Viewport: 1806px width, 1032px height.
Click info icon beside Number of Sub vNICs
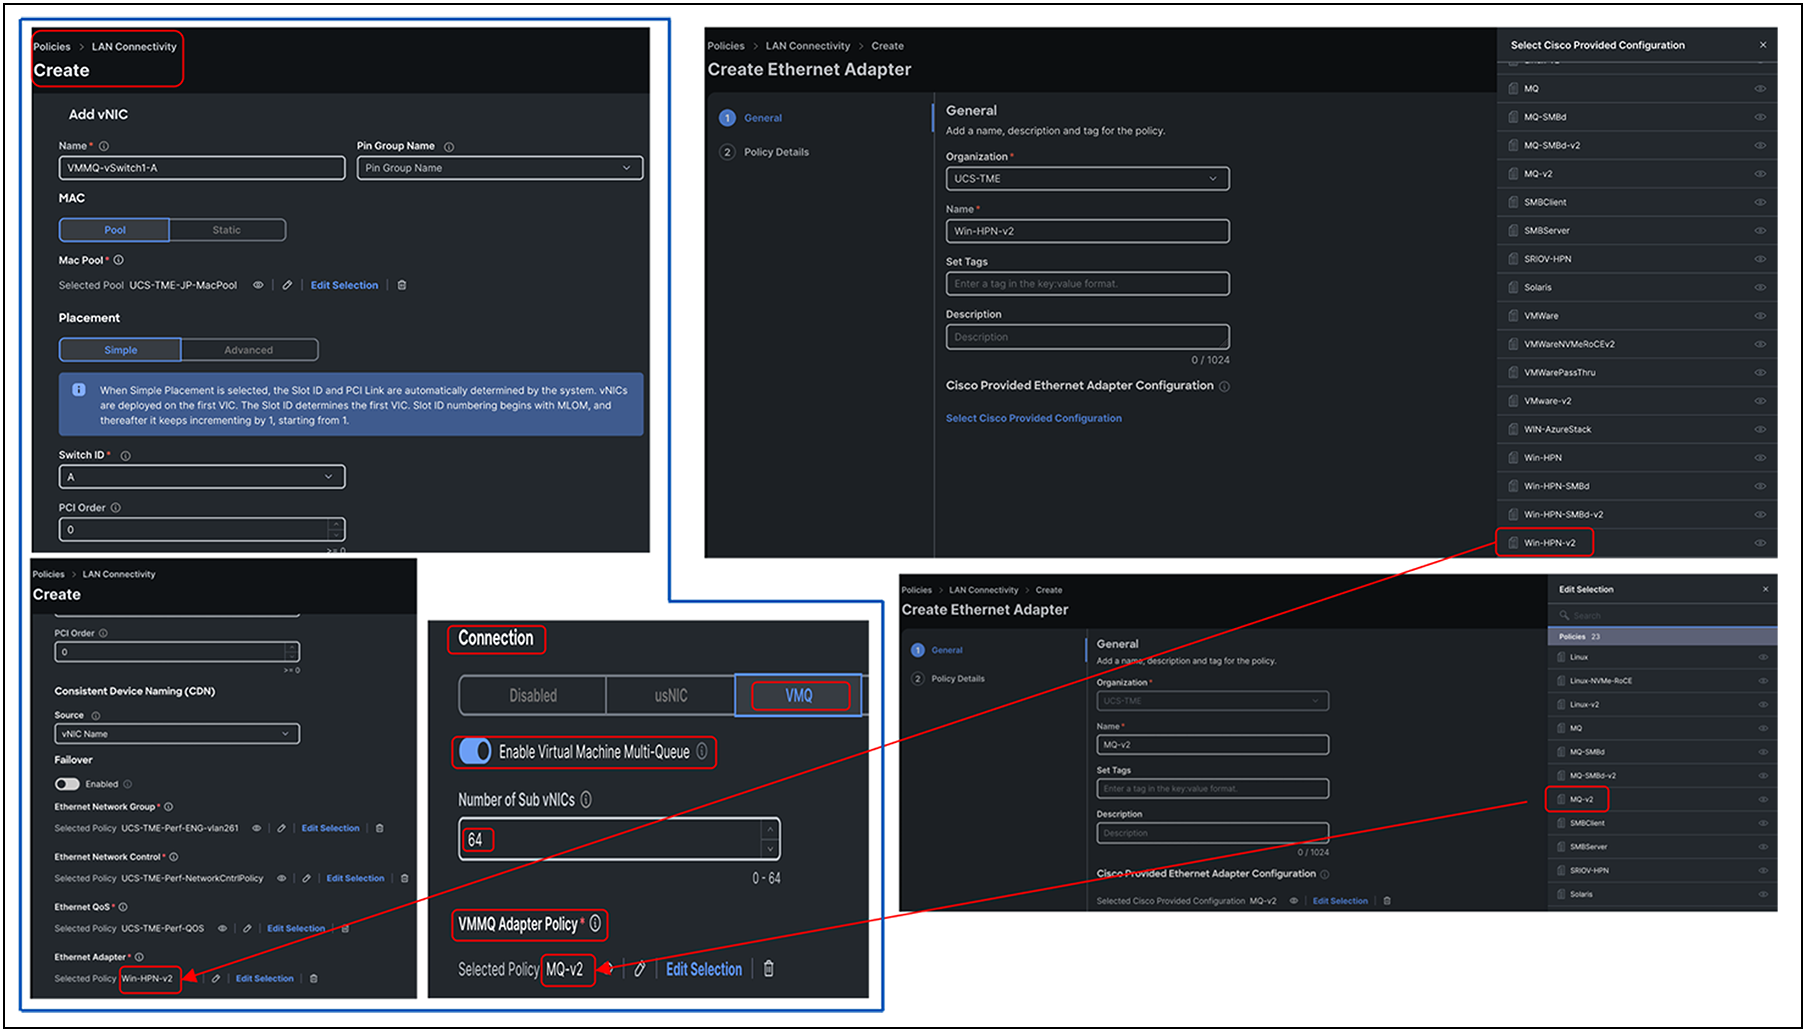[x=586, y=799]
